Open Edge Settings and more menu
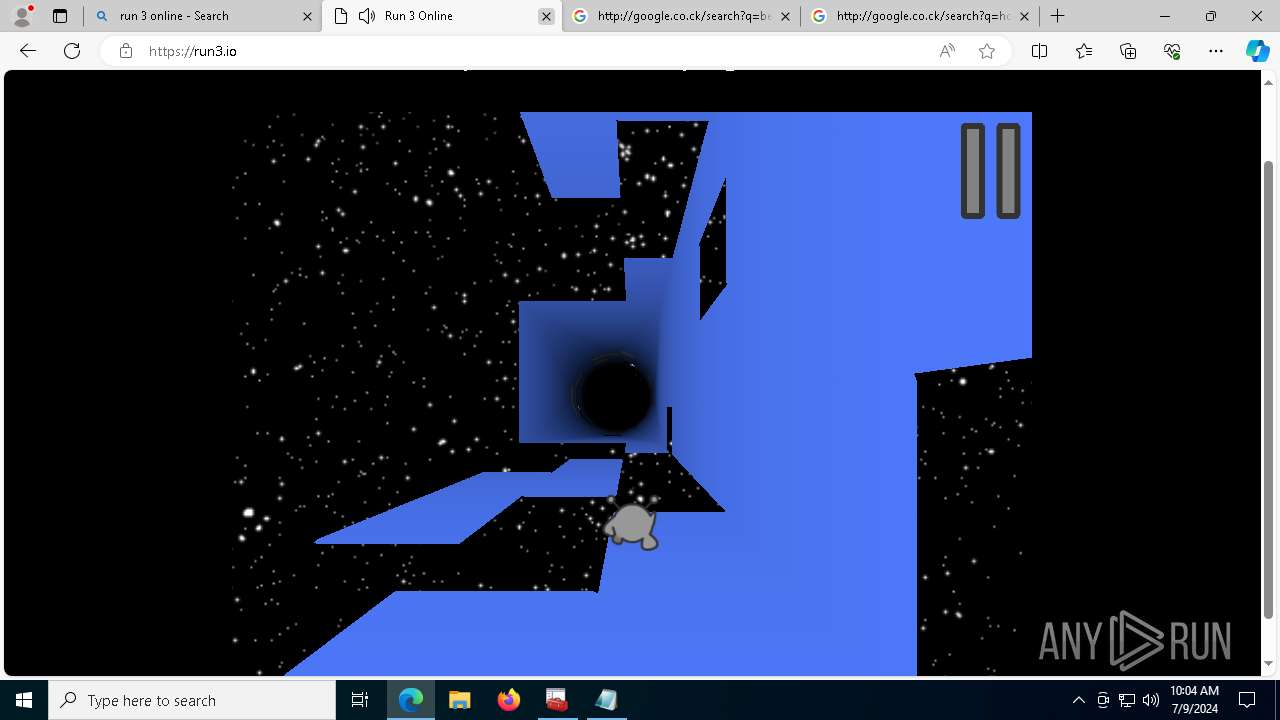1280x720 pixels. click(1216, 51)
